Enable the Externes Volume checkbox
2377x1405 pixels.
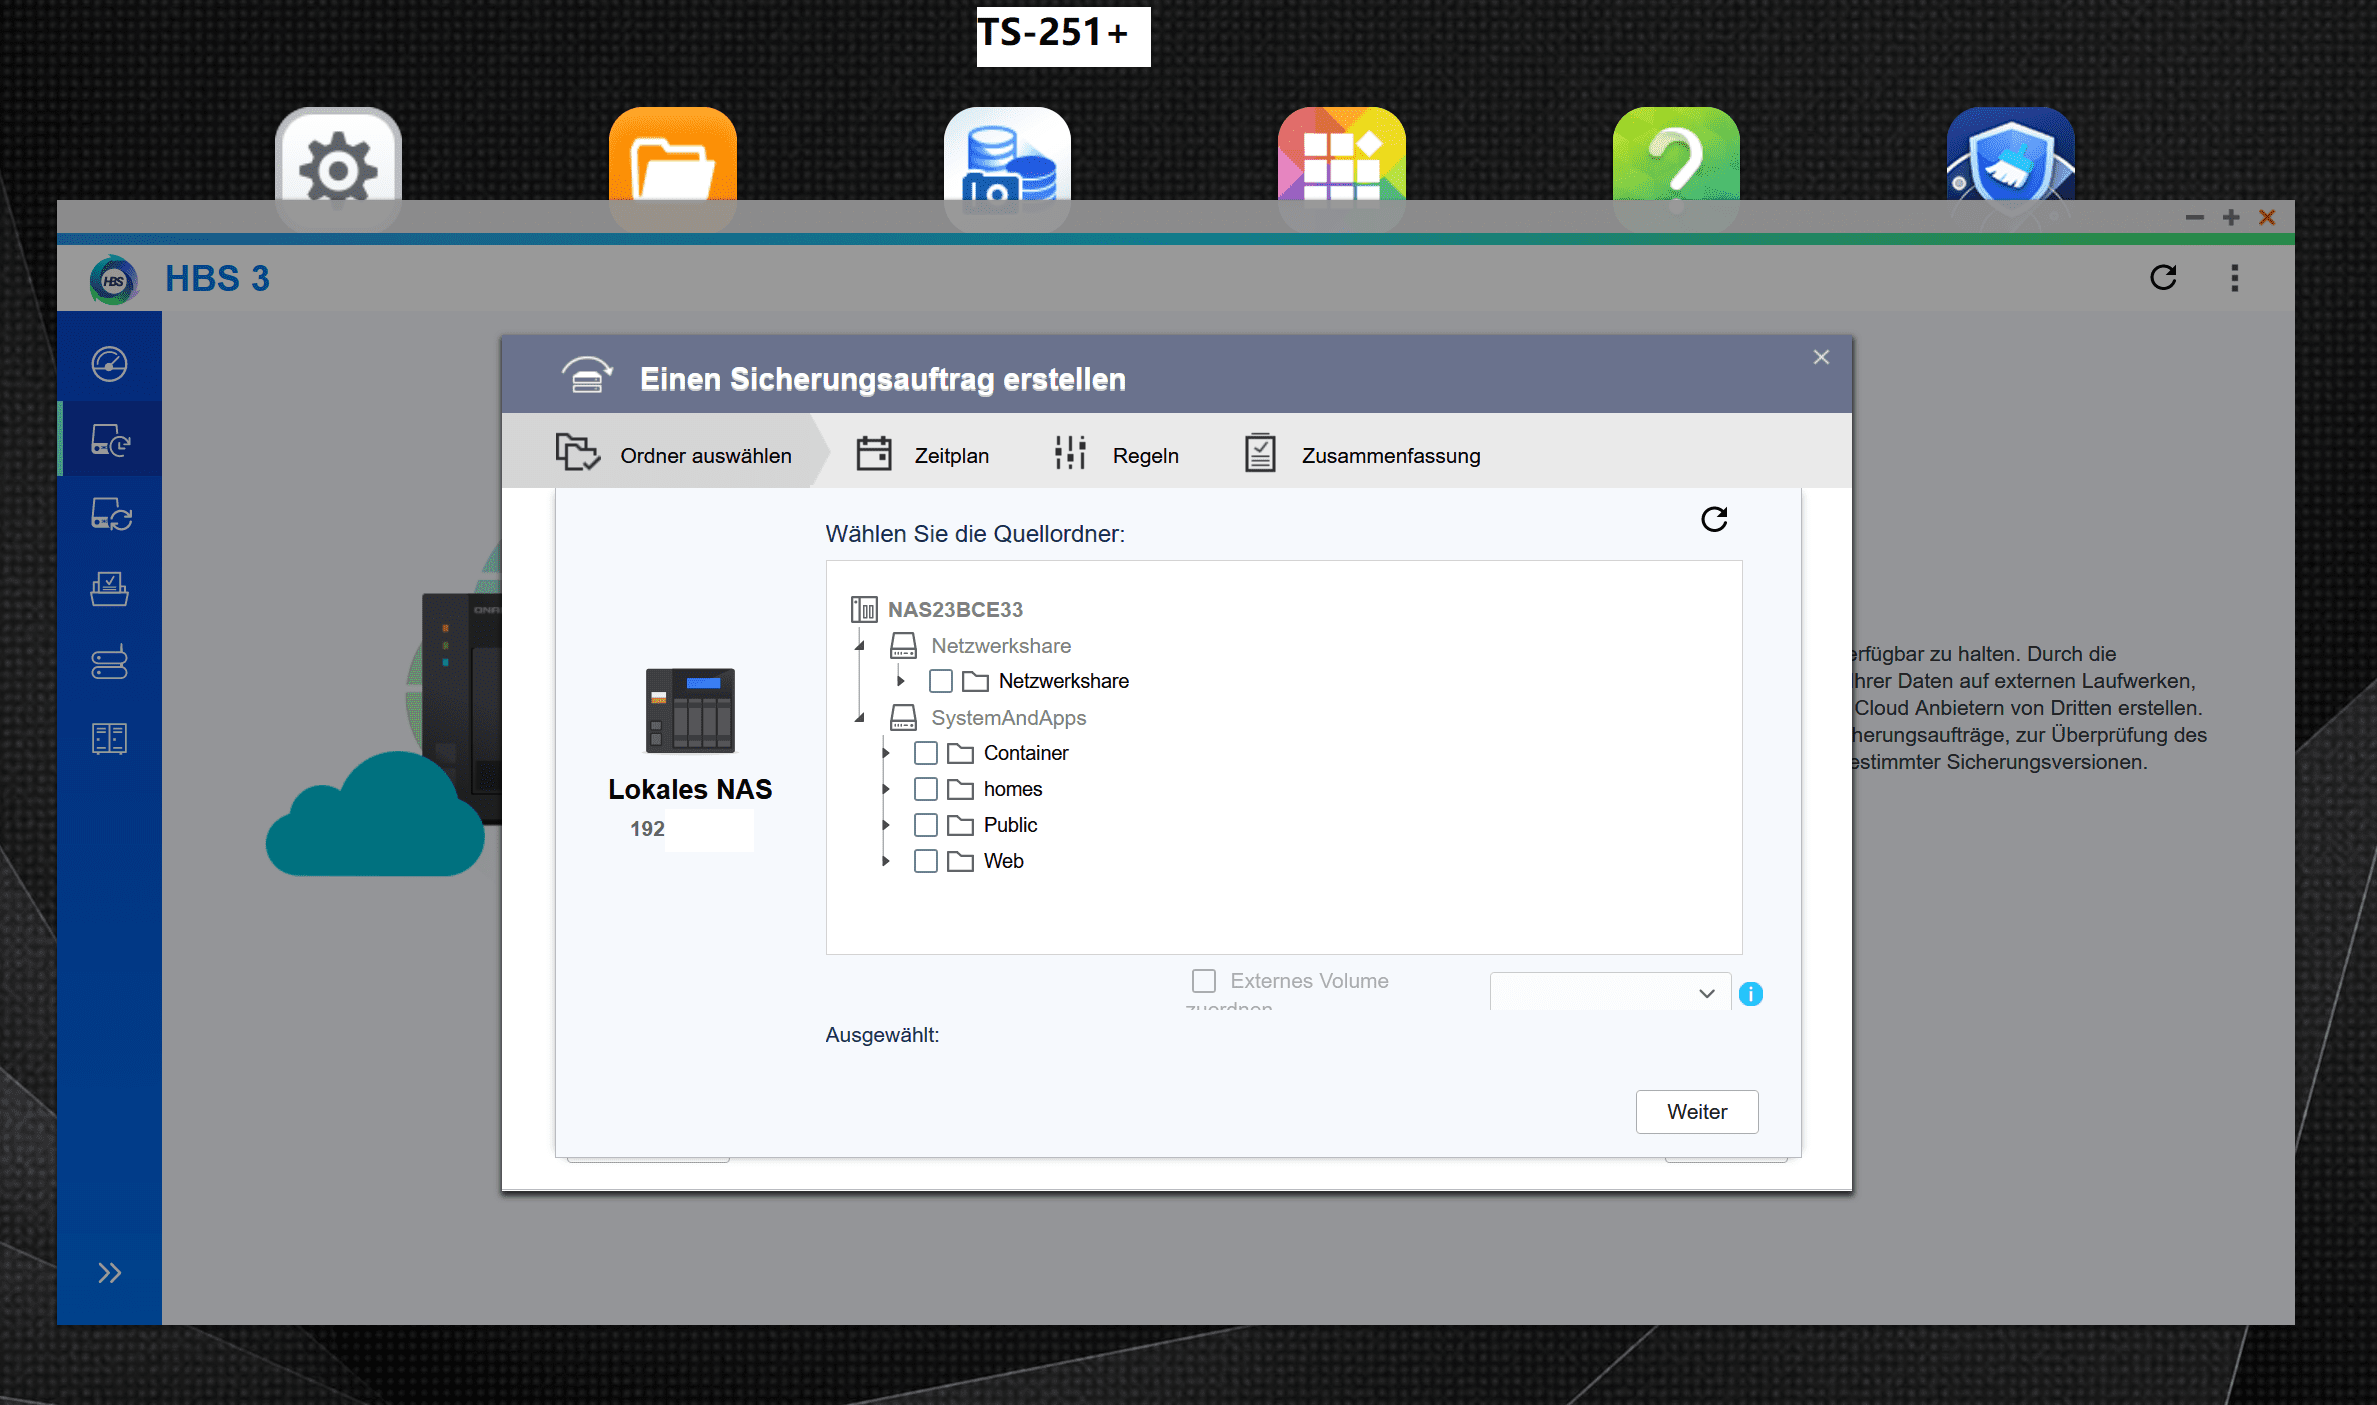point(1204,980)
